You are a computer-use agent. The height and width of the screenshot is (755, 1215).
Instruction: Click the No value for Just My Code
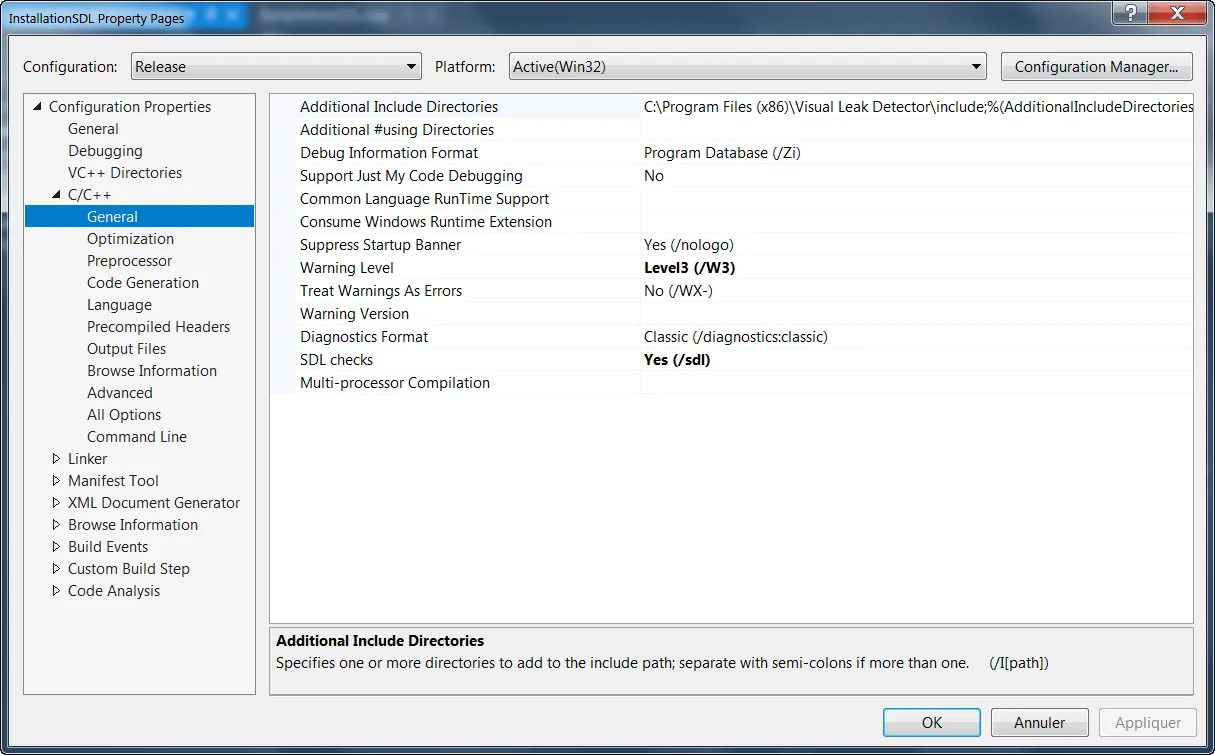click(x=654, y=176)
